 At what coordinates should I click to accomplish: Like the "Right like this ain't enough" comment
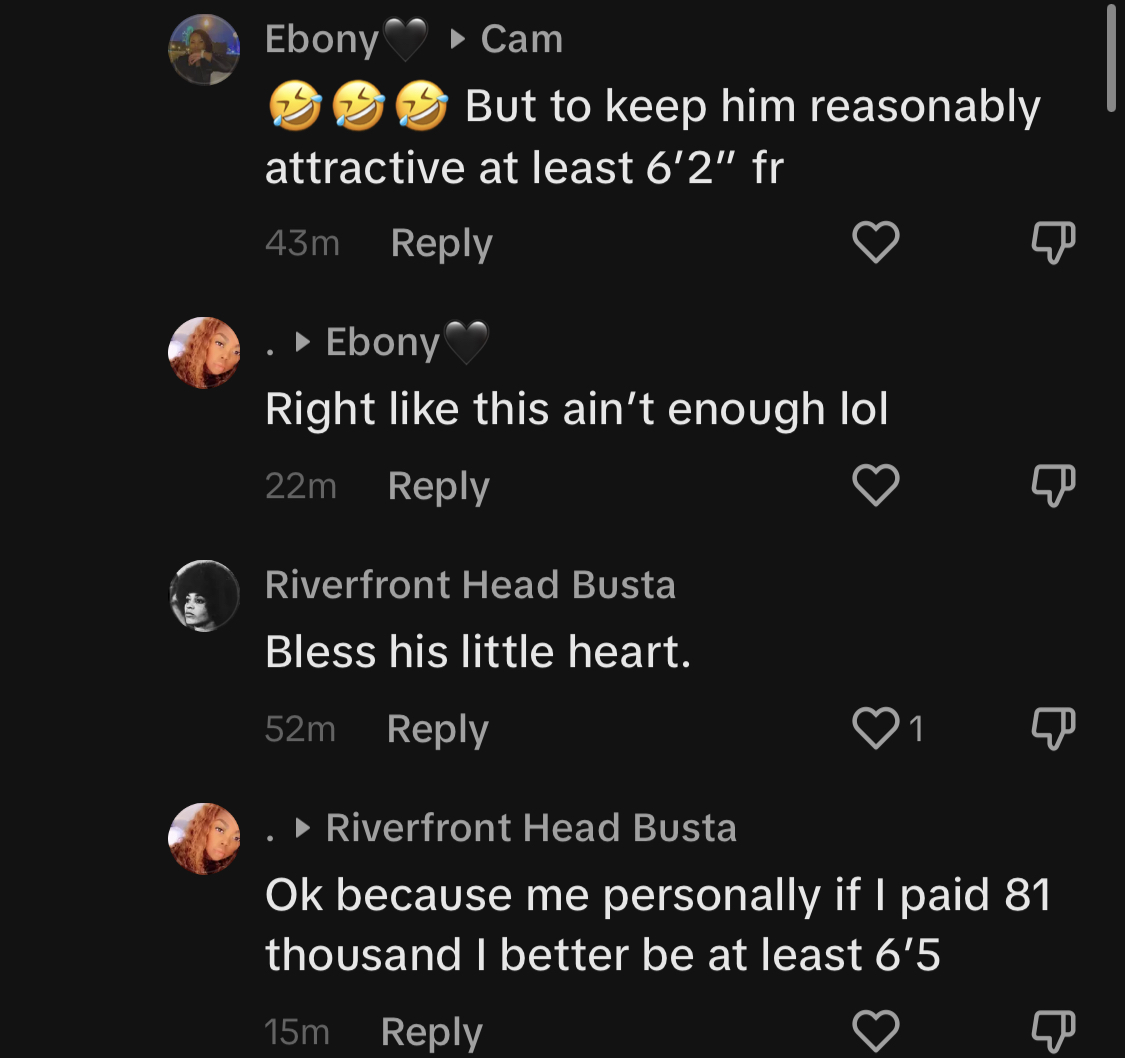875,485
